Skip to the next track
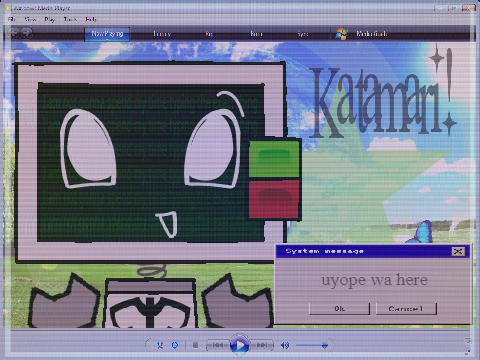 [x=261, y=345]
